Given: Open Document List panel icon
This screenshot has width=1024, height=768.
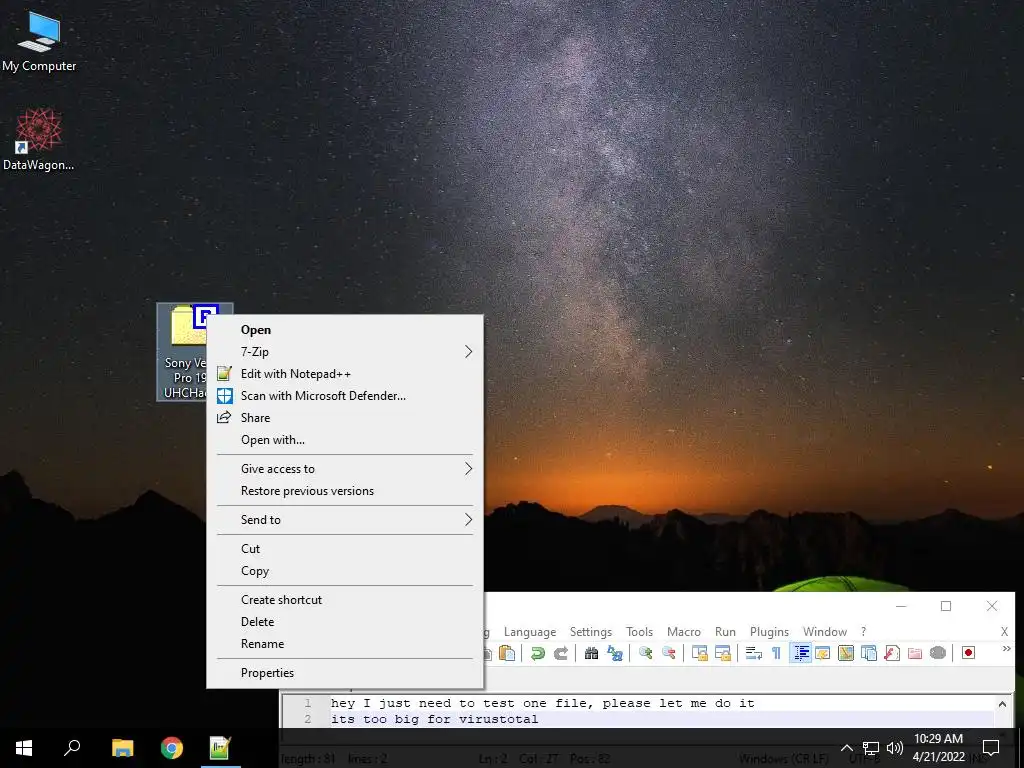Looking at the screenshot, I should (x=869, y=653).
